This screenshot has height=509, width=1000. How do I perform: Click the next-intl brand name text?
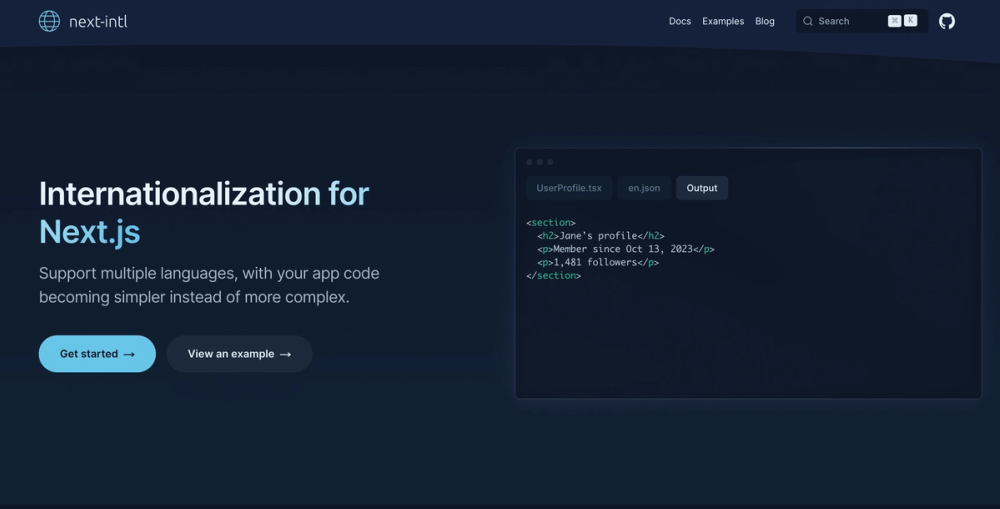click(98, 22)
